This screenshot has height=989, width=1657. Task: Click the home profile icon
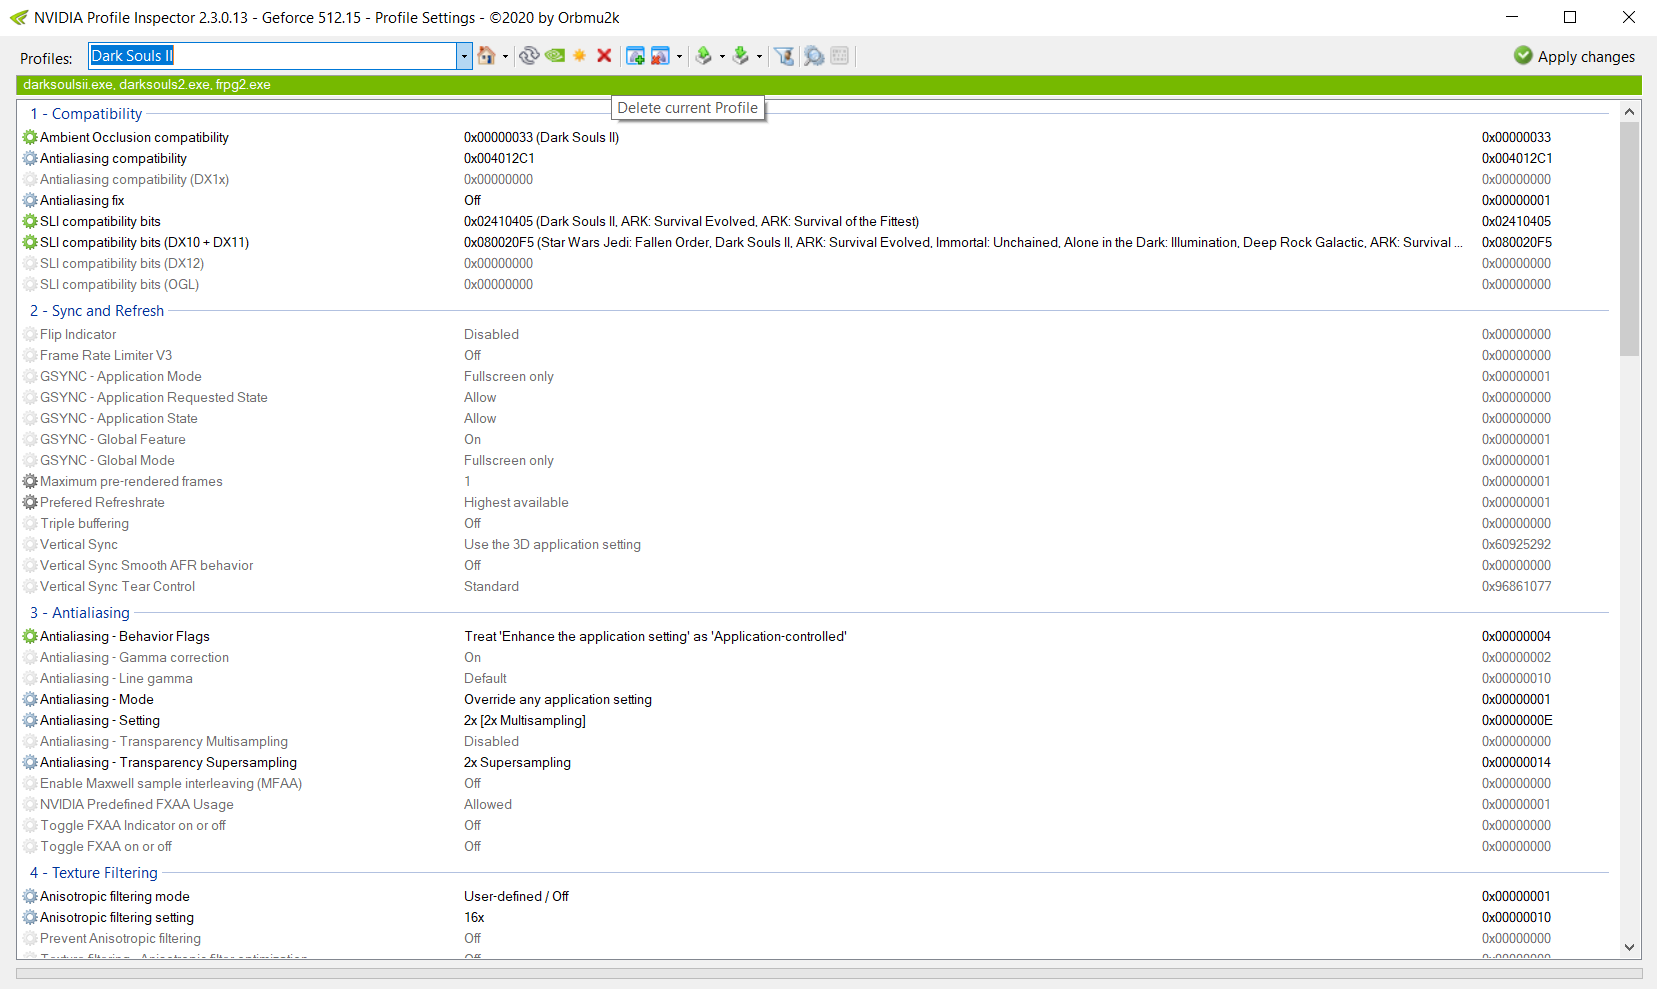pos(487,56)
